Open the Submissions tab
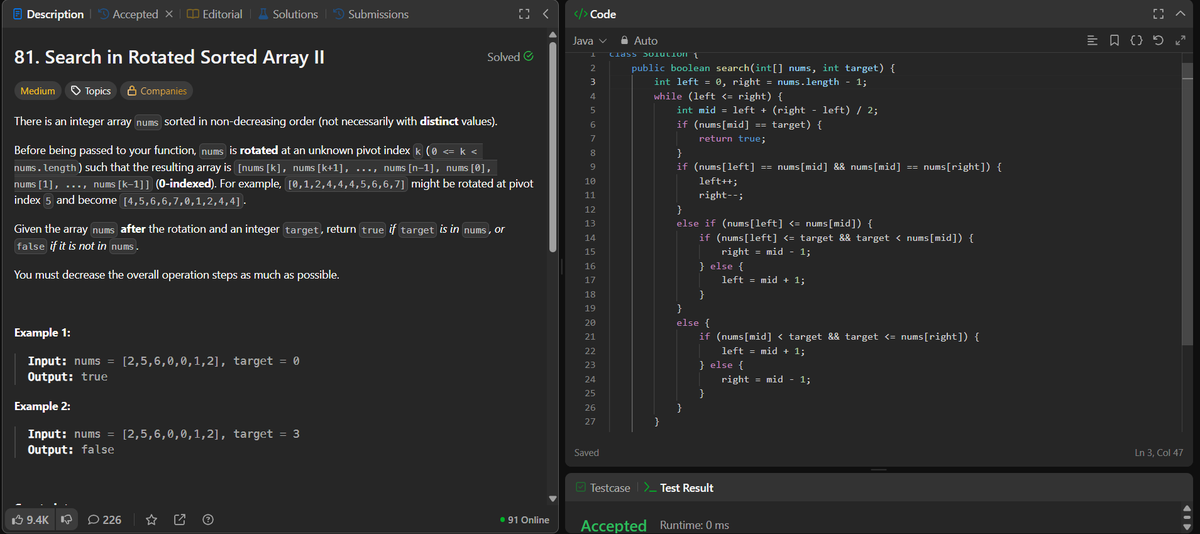This screenshot has height=534, width=1200. pyautogui.click(x=370, y=14)
